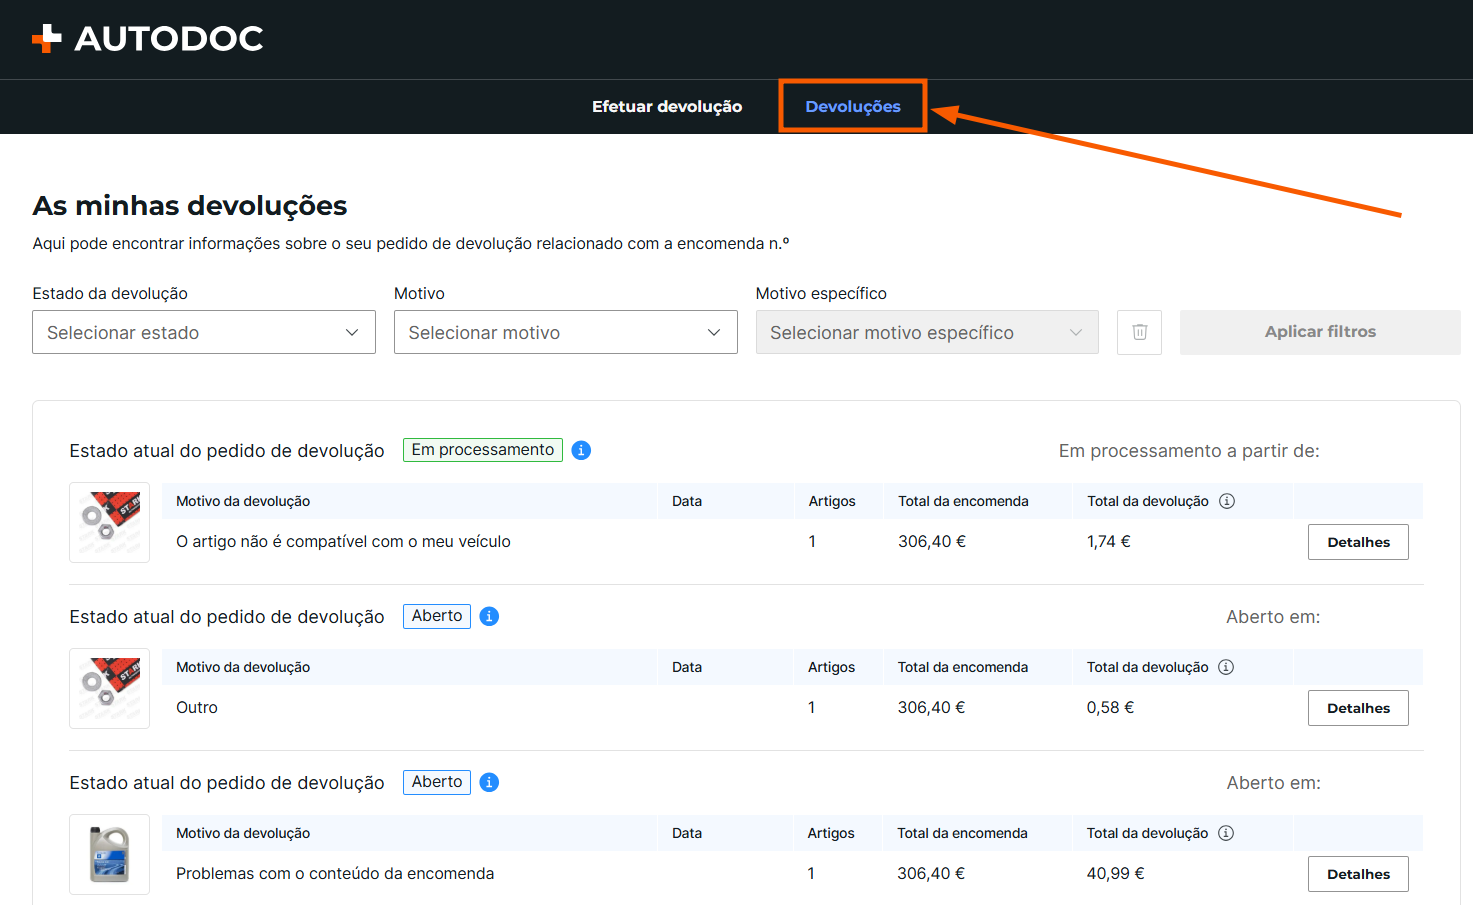
Task: Click info icon next to second Total da devolução
Action: 1226,667
